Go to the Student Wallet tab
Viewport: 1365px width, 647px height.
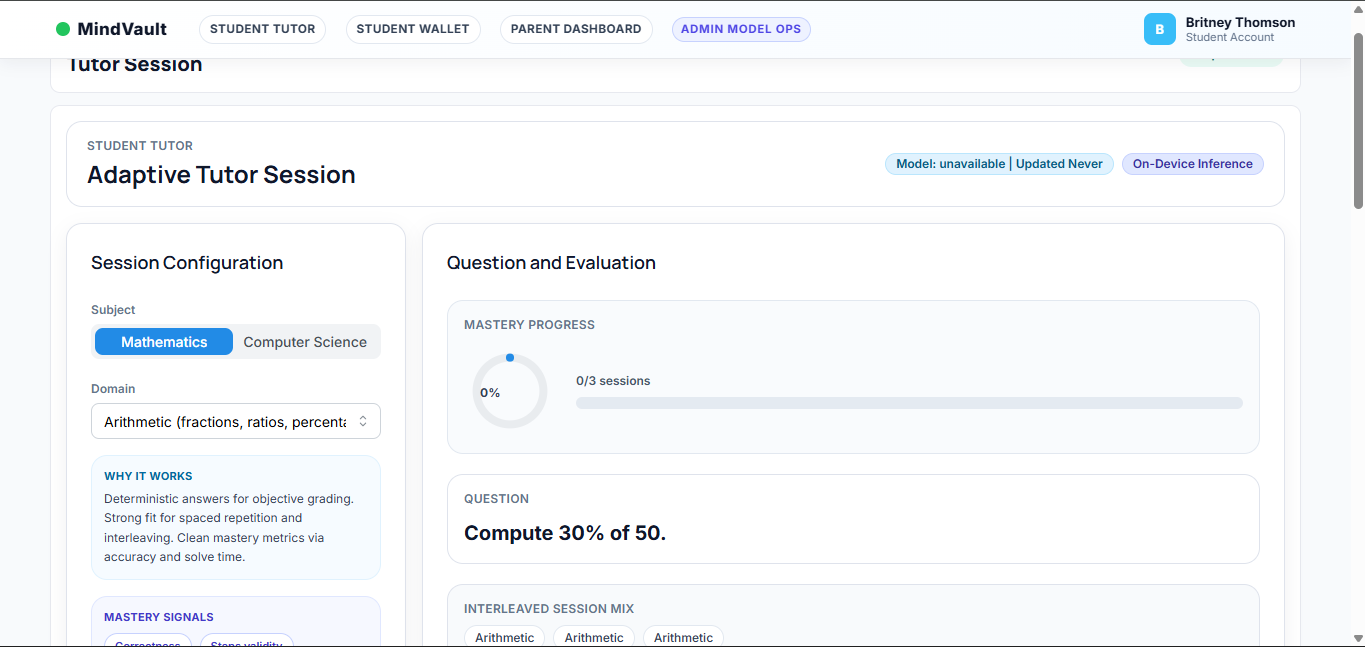click(413, 29)
